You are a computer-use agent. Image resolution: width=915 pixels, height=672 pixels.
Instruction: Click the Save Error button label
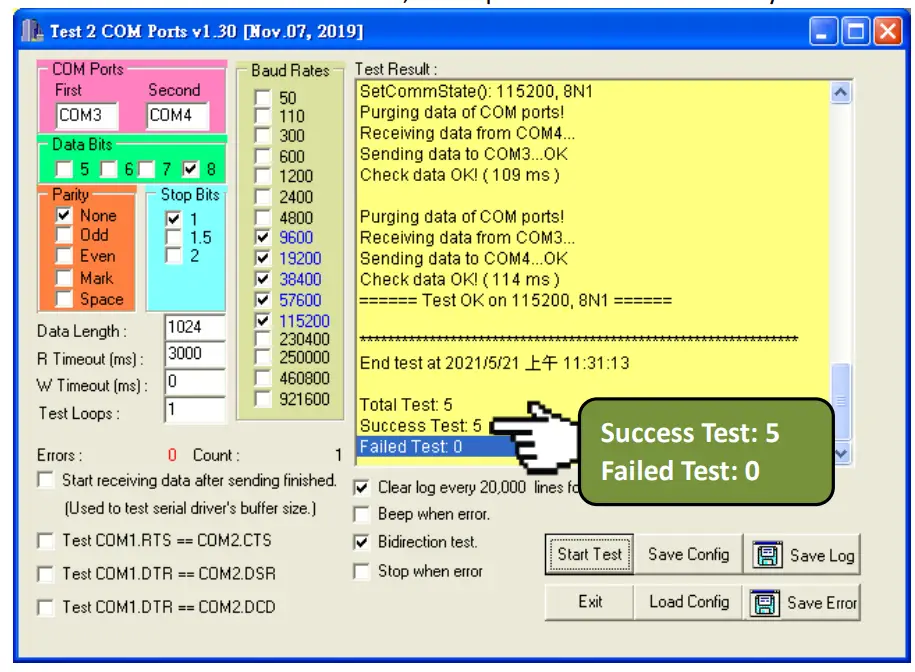click(822, 603)
